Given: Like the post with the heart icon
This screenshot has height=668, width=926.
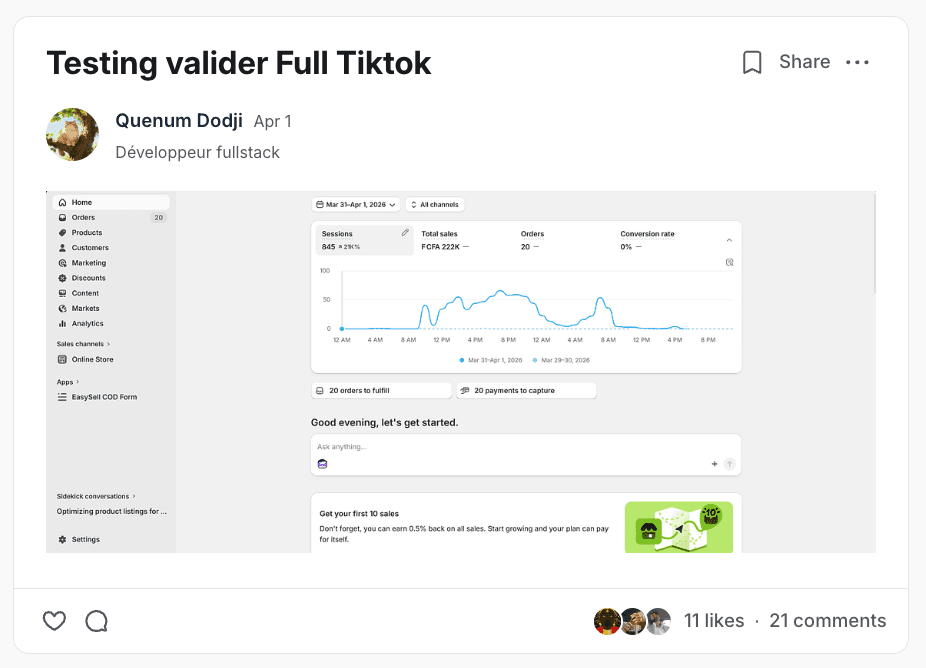Looking at the screenshot, I should tap(54, 621).
